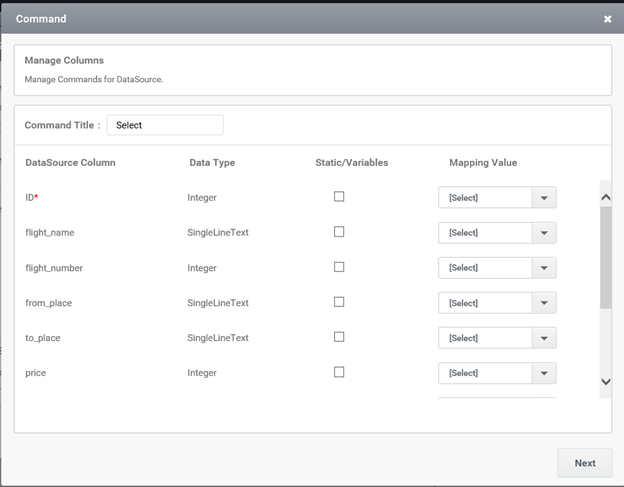624x487 pixels.
Task: Select the from_place column label
Action: point(49,303)
